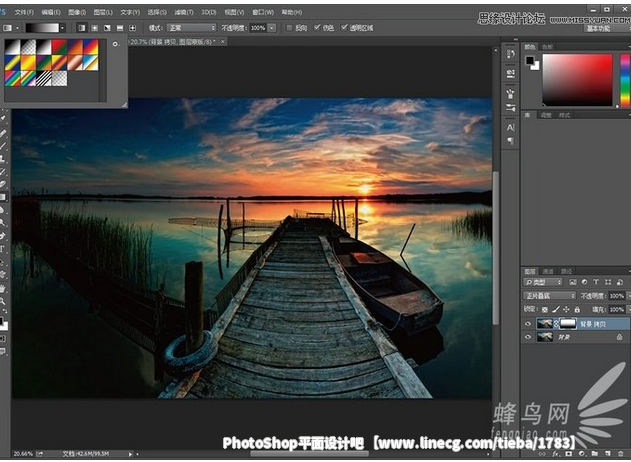The height and width of the screenshot is (462, 631).
Task: Open the gradient picker dropdown arrow
Action: coord(62,28)
